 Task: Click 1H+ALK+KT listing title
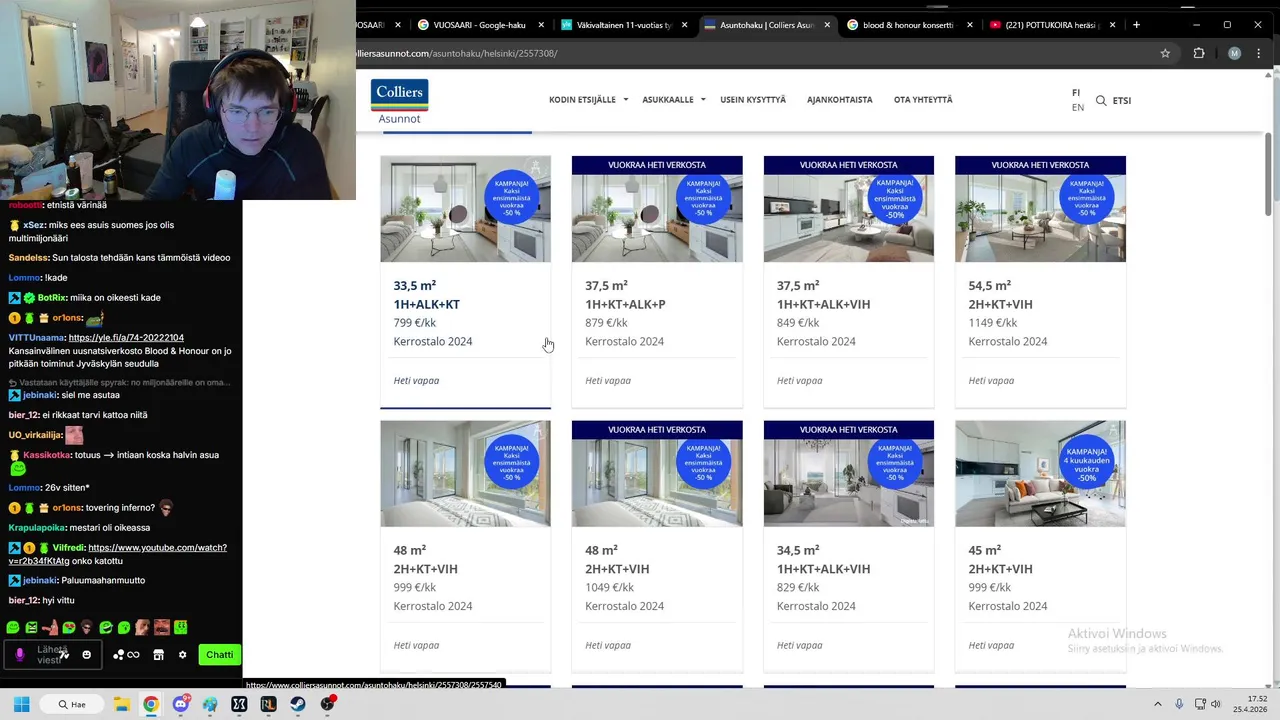click(x=426, y=304)
